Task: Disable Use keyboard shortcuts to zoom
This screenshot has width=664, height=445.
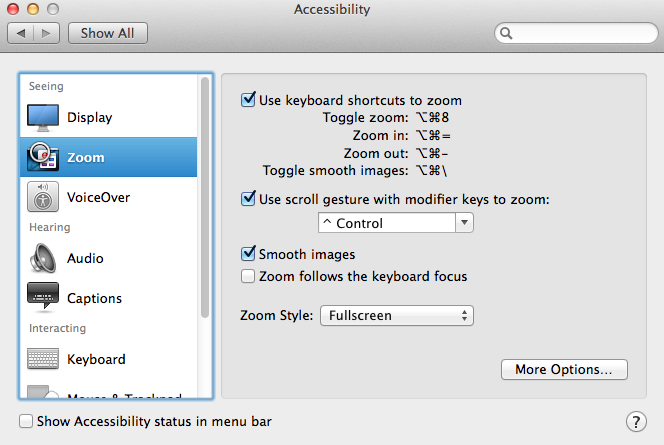Action: [248, 100]
